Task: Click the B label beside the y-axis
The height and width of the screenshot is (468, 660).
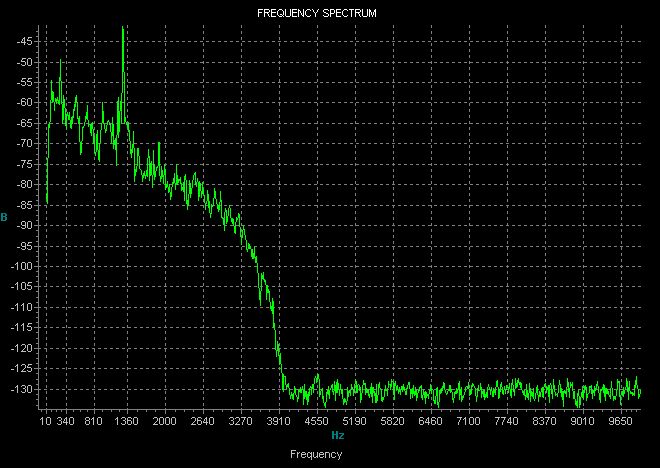Action: click(x=4, y=217)
